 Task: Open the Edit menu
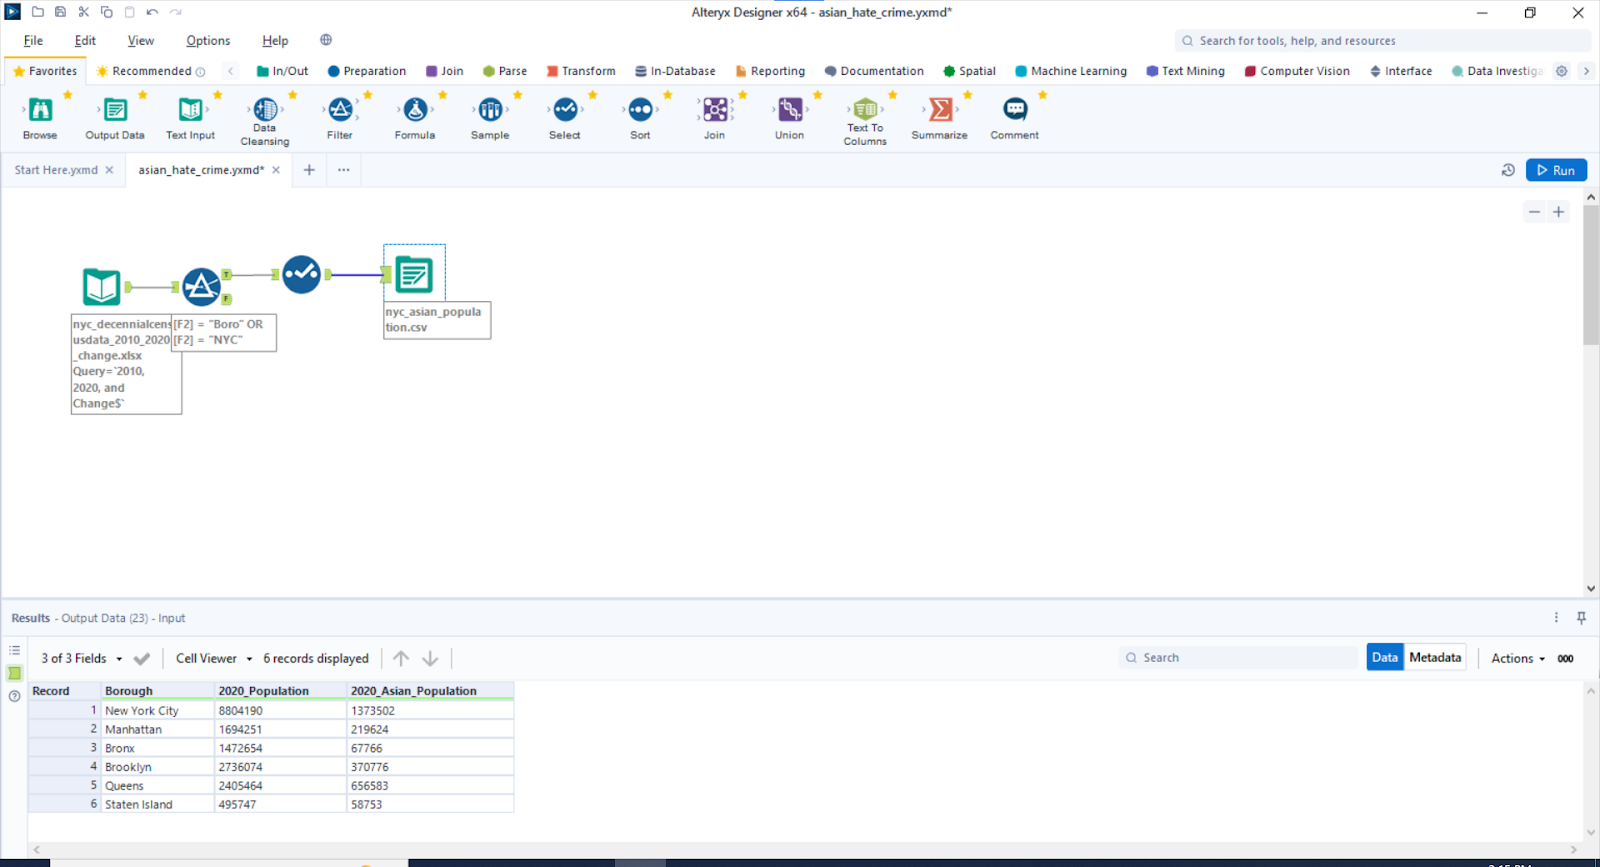coord(85,41)
